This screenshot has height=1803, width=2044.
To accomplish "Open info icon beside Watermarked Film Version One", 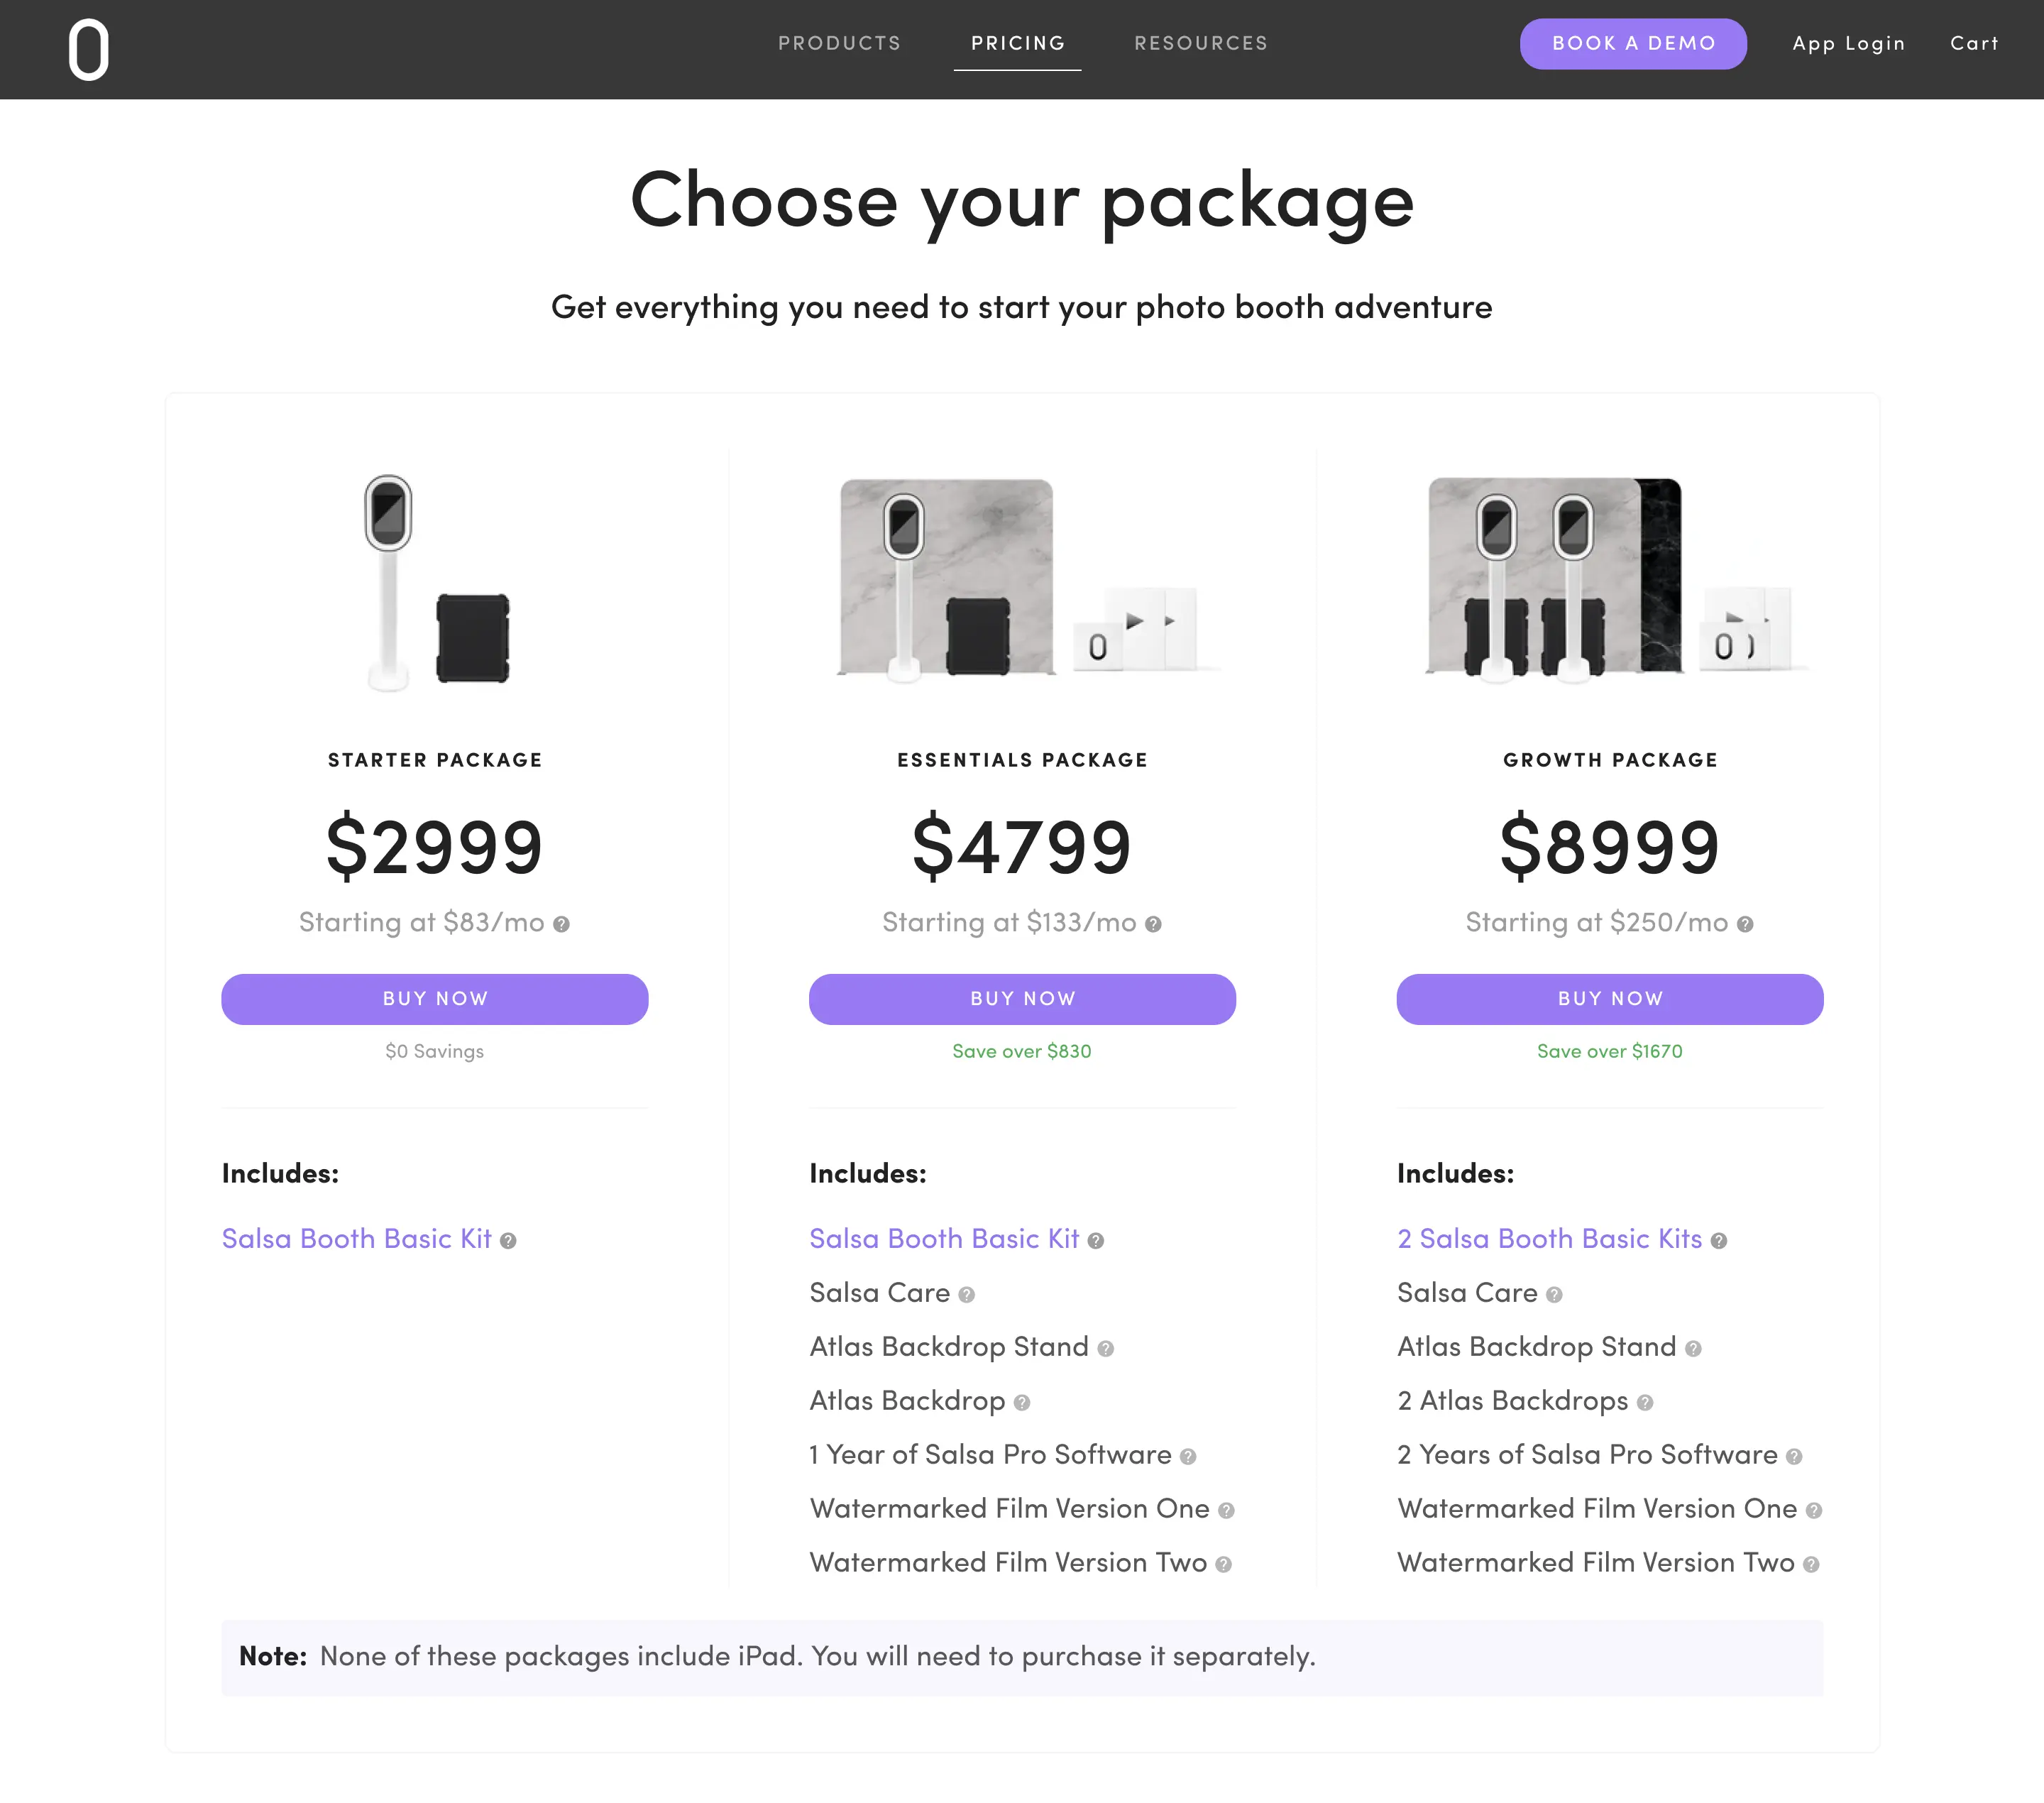I will 1224,1510.
